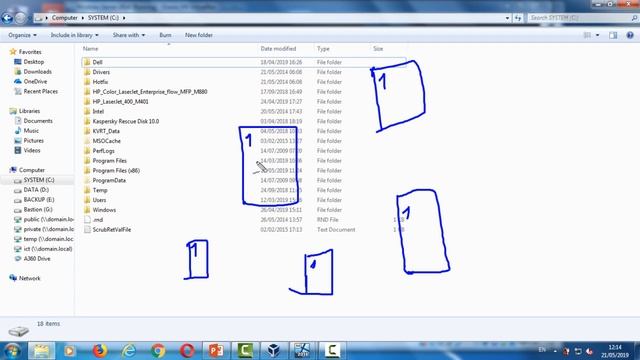Open Internet Explorer from the taskbar
Image resolution: width=640 pixels, height=360 pixels.
tap(129, 351)
